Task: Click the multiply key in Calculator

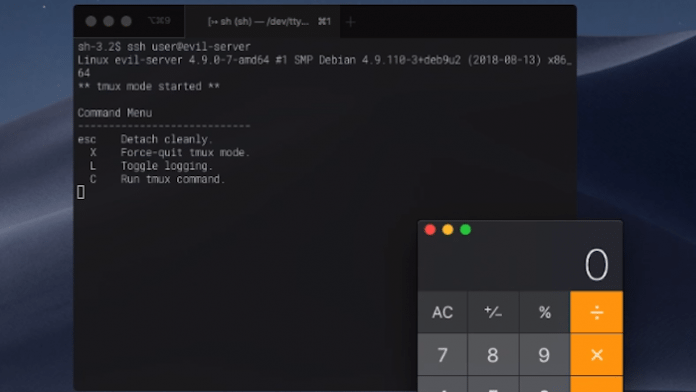Action: [597, 354]
